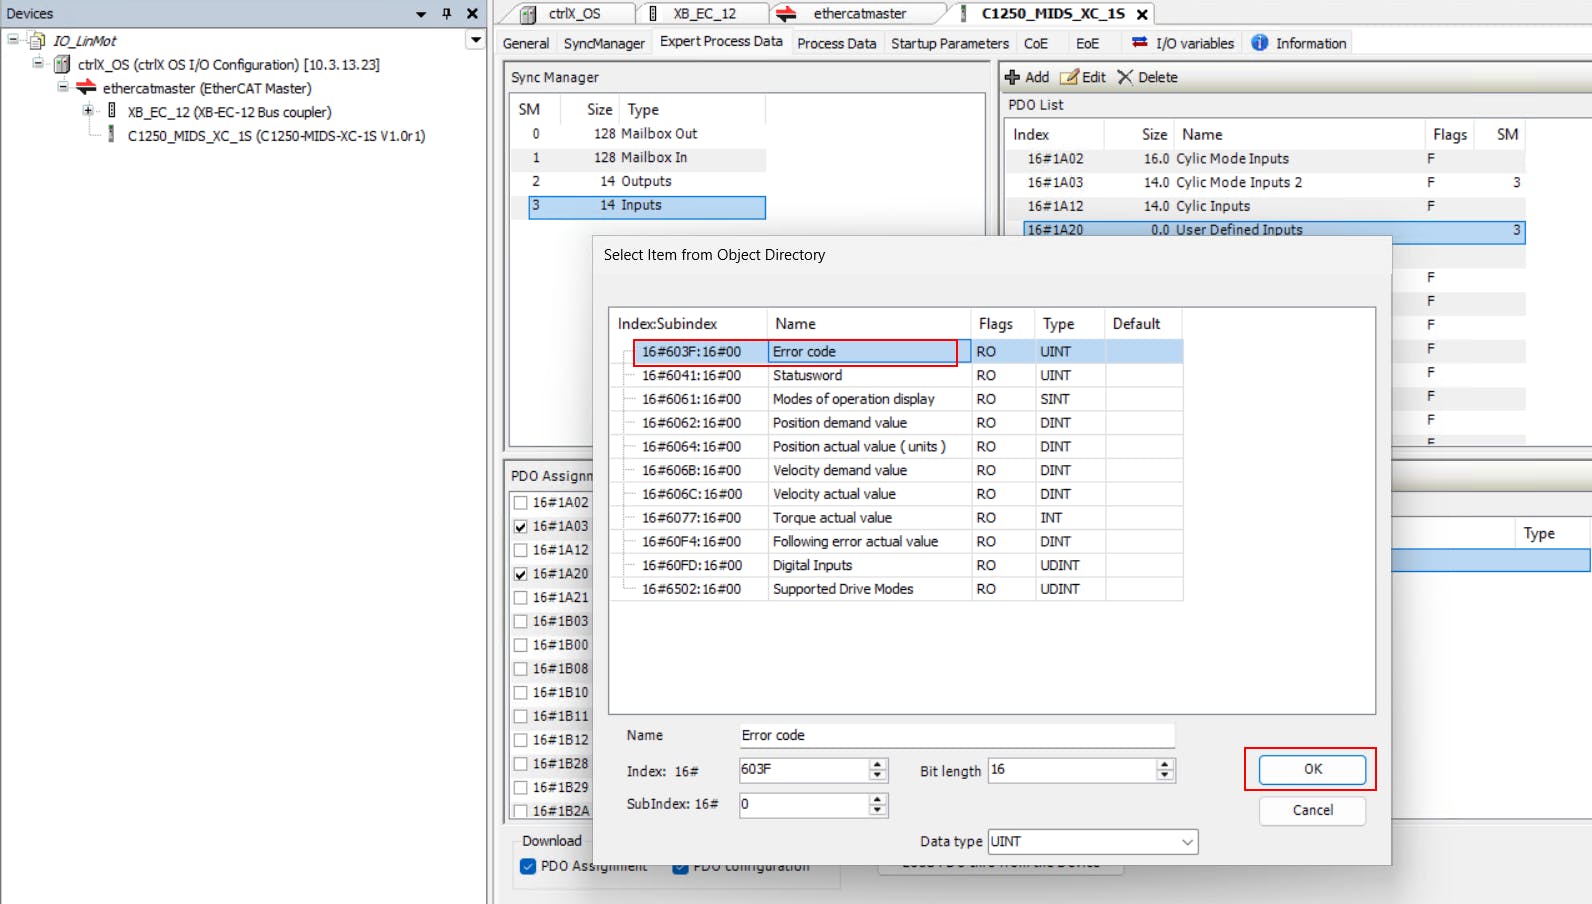This screenshot has height=904, width=1592.
Task: Close the C1250_MIDS_XC_1S editor tab
Action: tap(1142, 14)
